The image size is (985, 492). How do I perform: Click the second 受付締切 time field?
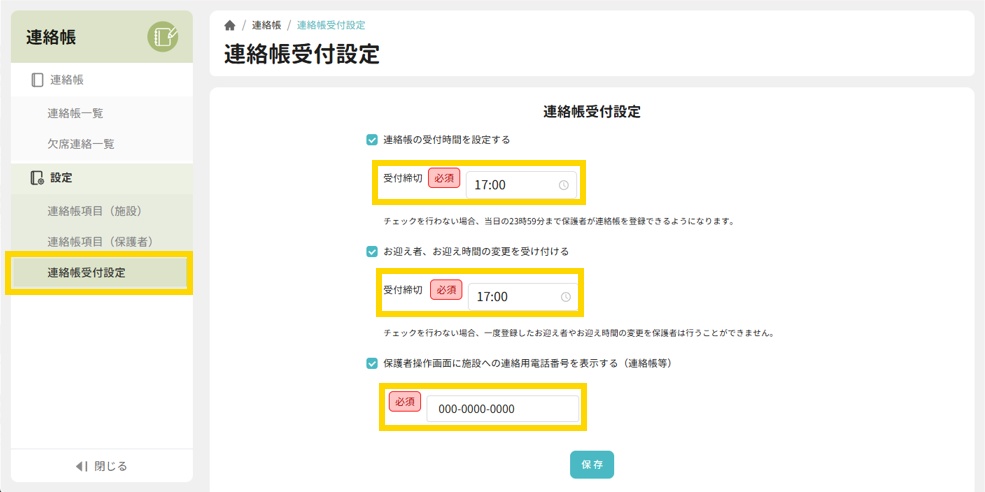coord(512,297)
